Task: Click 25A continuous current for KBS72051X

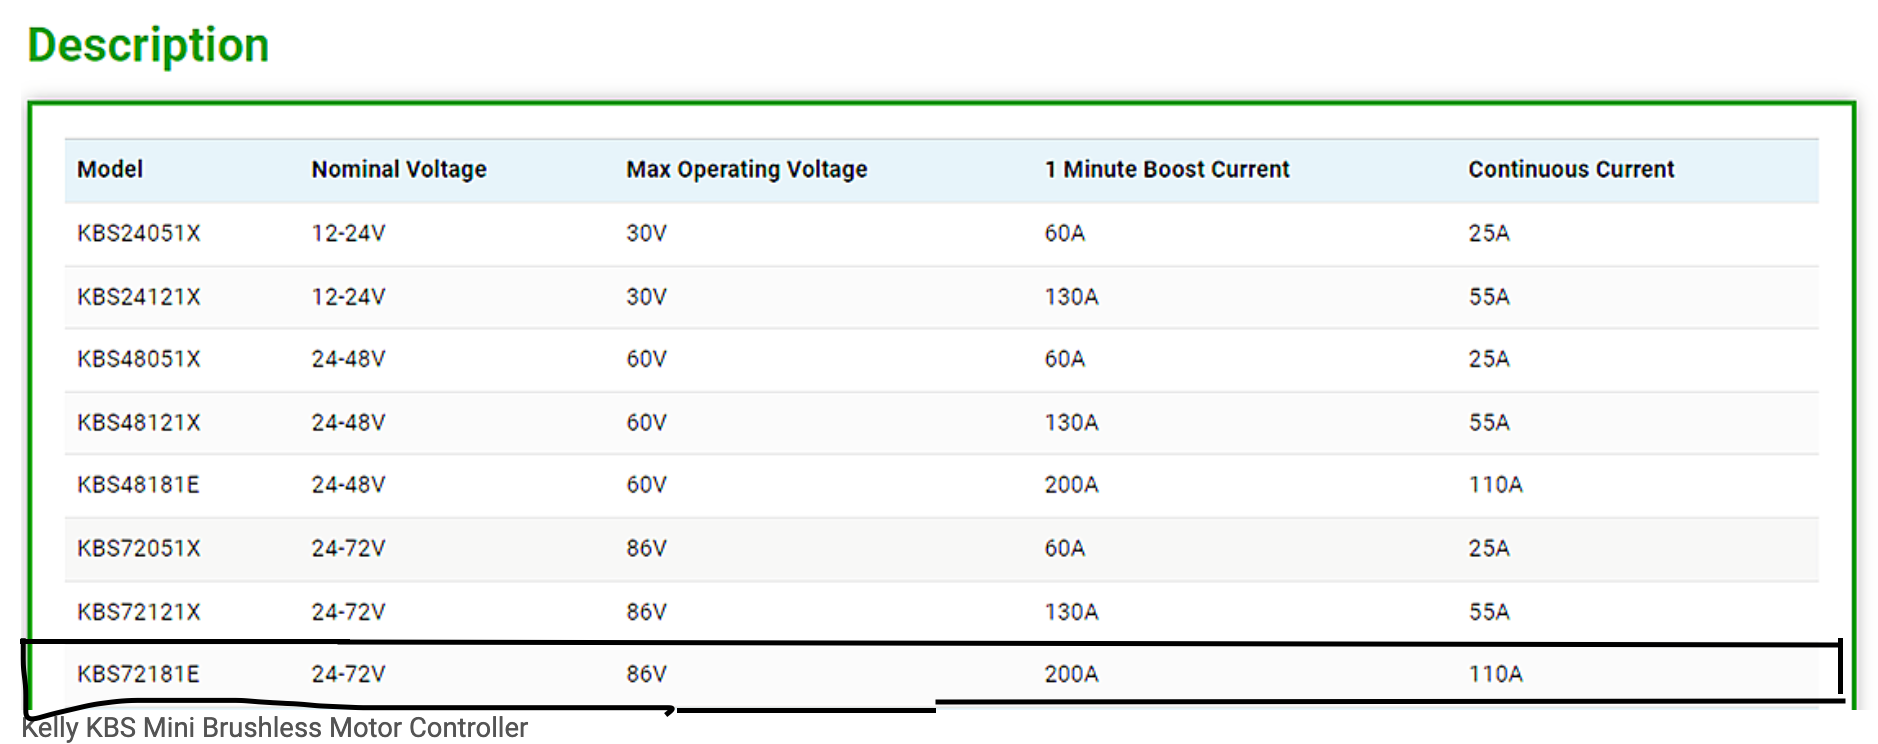Action: click(1489, 549)
